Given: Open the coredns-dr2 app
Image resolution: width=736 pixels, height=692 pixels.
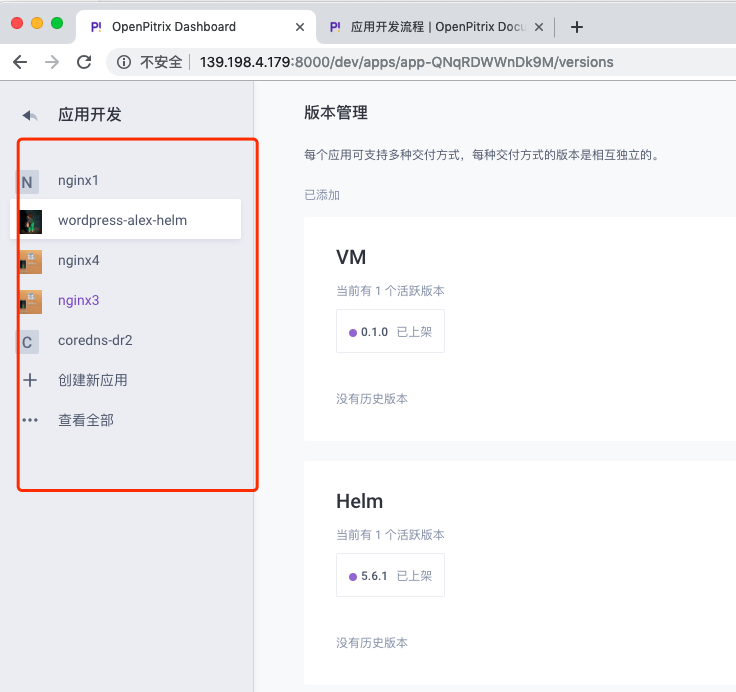Looking at the screenshot, I should [x=95, y=340].
